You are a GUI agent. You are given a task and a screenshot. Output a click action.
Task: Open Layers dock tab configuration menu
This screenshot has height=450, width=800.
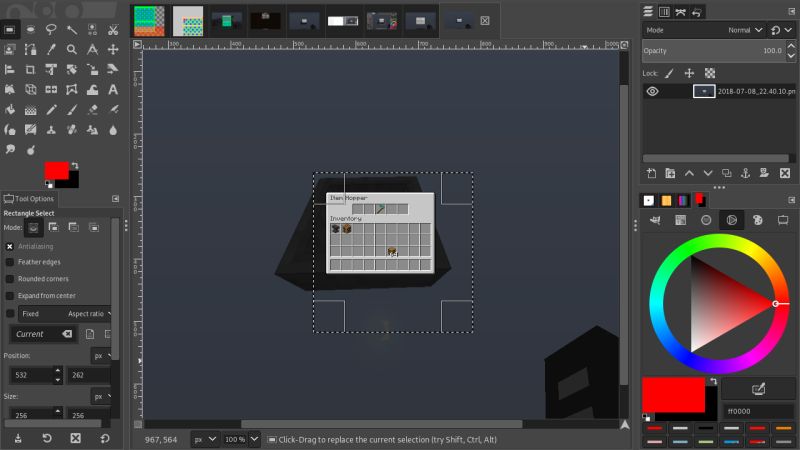791,12
